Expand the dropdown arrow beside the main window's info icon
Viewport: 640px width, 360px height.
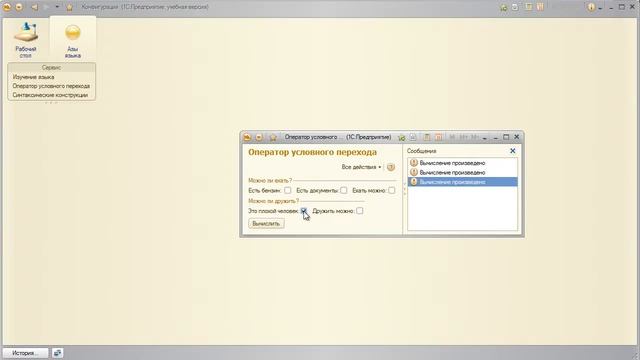pyautogui.click(x=600, y=8)
